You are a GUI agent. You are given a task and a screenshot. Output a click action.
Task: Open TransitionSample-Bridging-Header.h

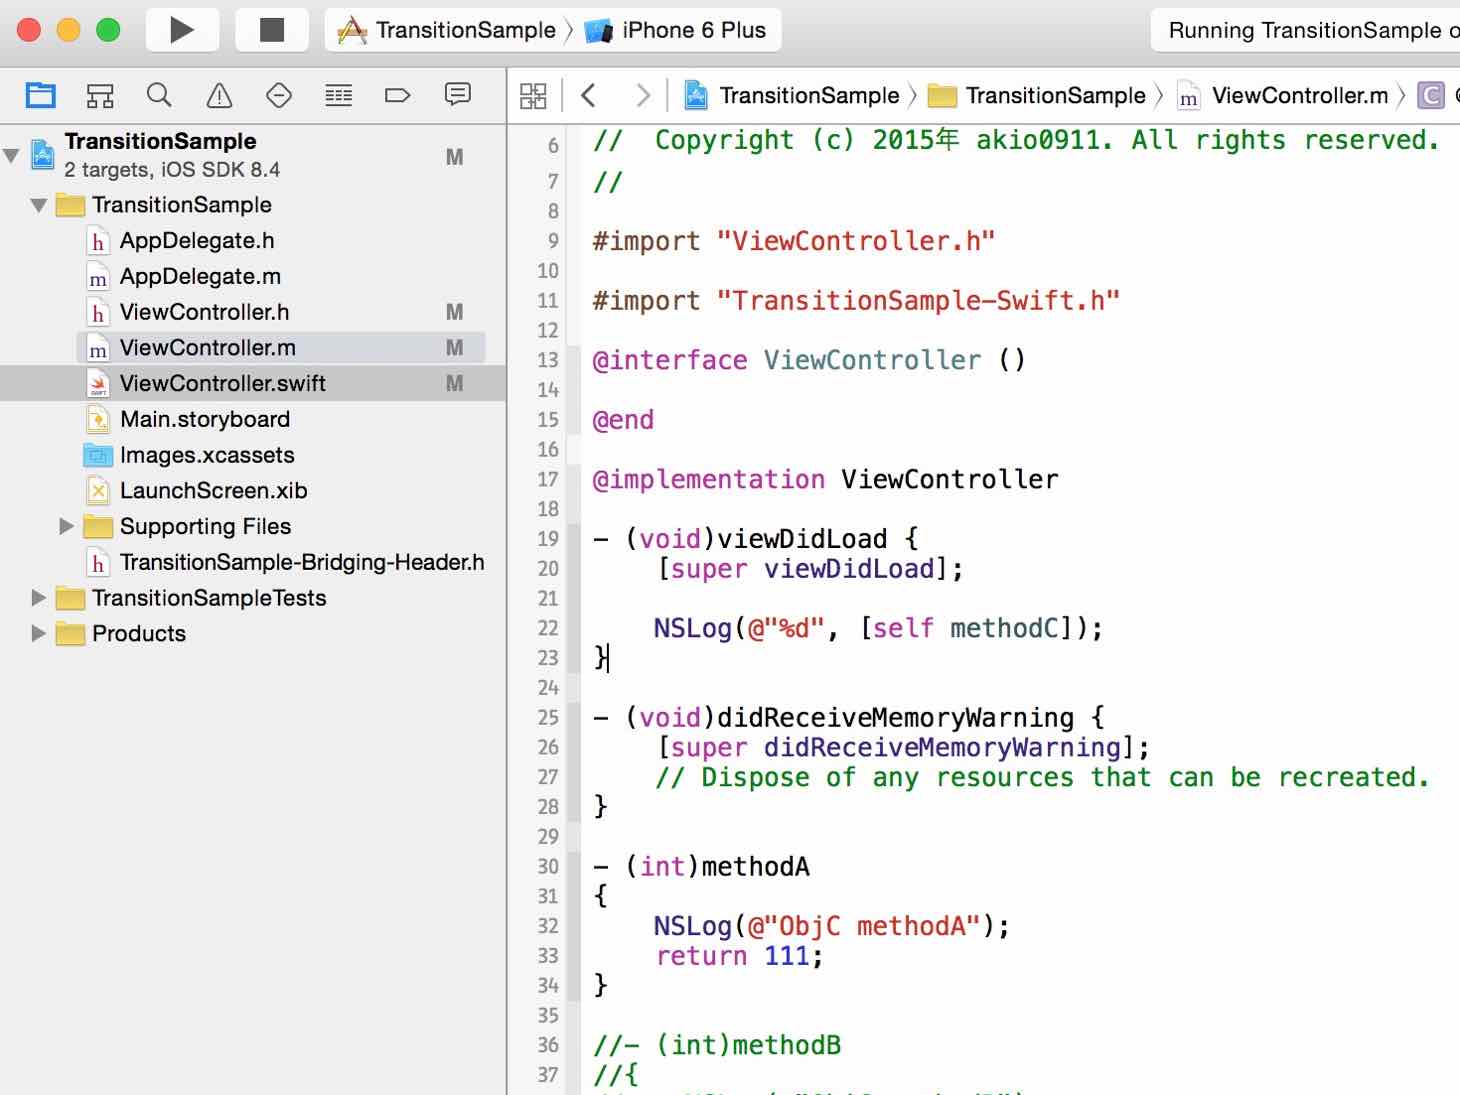[302, 563]
